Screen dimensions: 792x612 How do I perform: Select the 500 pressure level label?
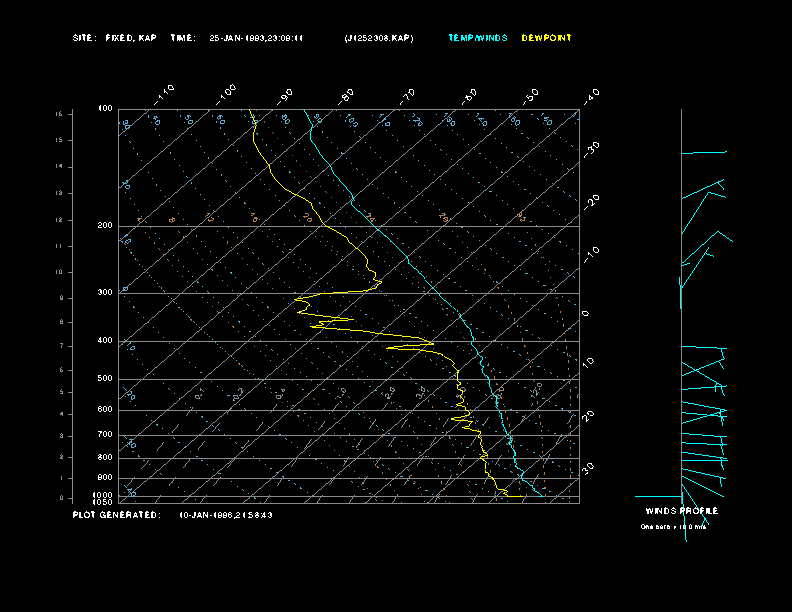pyautogui.click(x=105, y=379)
